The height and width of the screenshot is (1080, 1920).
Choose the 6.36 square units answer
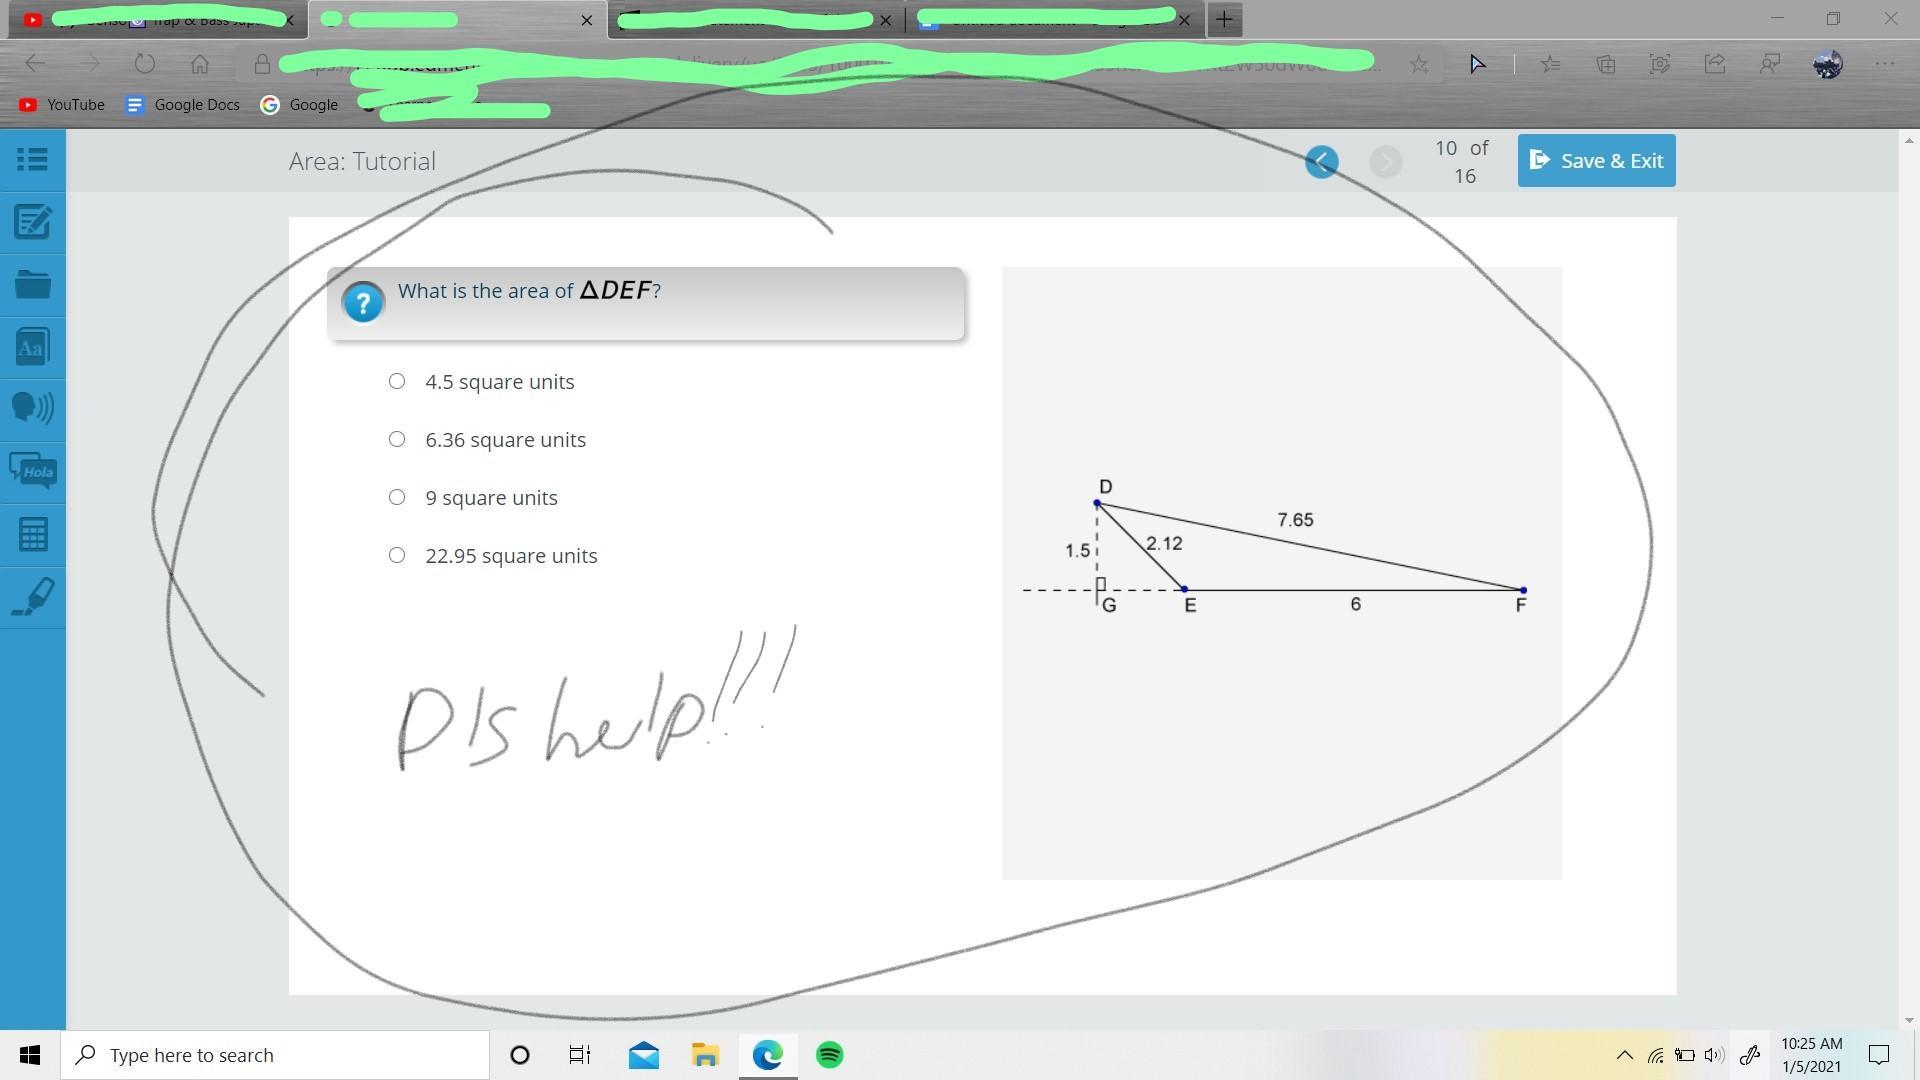(397, 439)
